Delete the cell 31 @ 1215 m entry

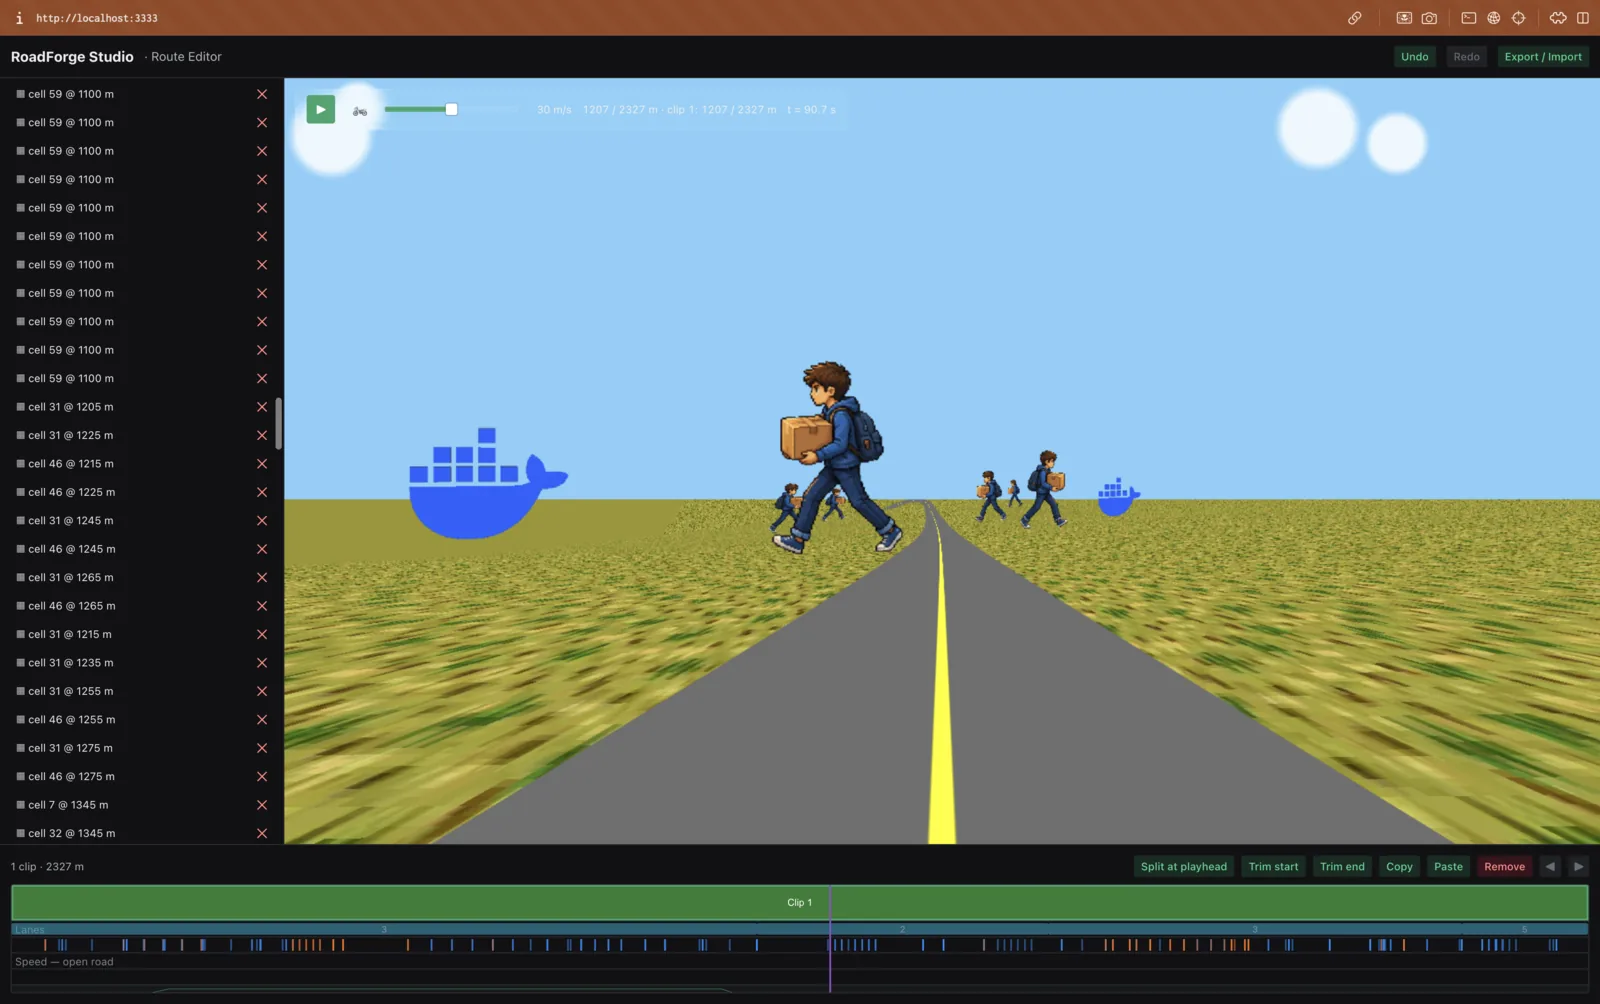[262, 635]
